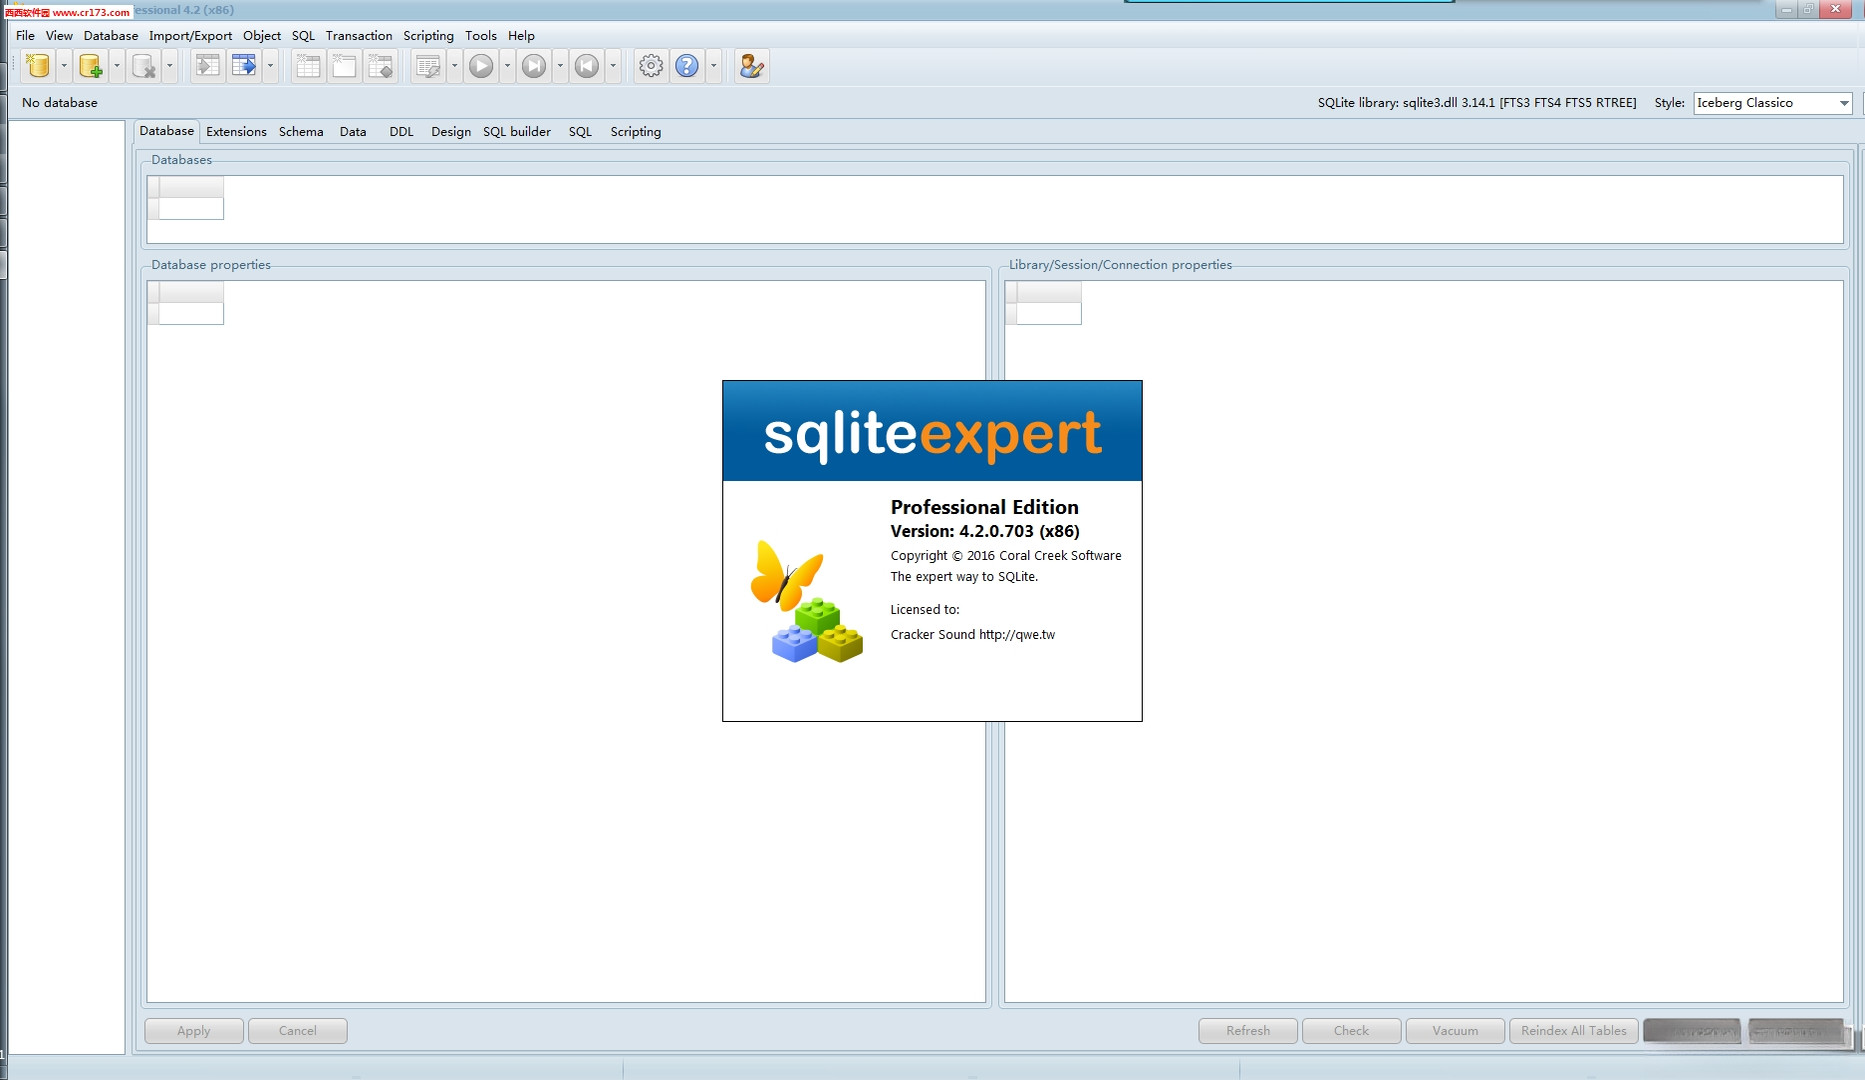
Task: Click the Cancel button
Action: tap(298, 1031)
